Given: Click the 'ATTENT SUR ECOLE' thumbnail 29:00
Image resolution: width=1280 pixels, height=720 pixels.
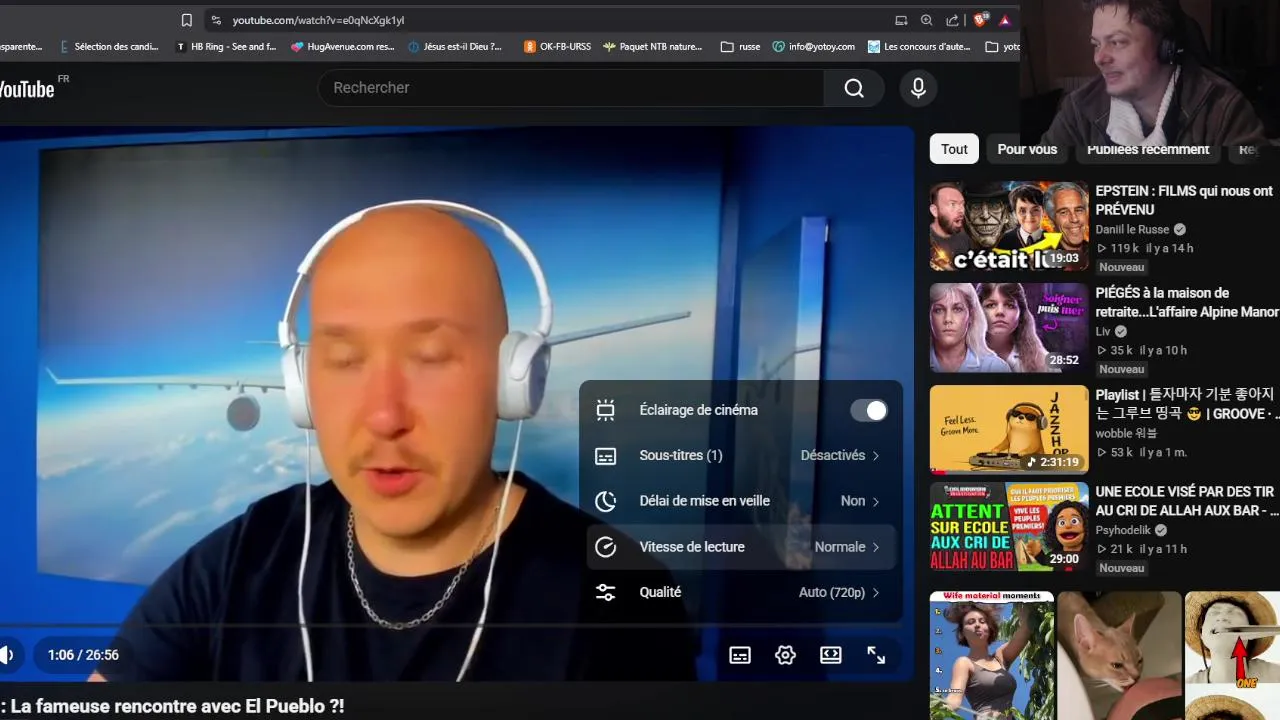Looking at the screenshot, I should (1009, 527).
